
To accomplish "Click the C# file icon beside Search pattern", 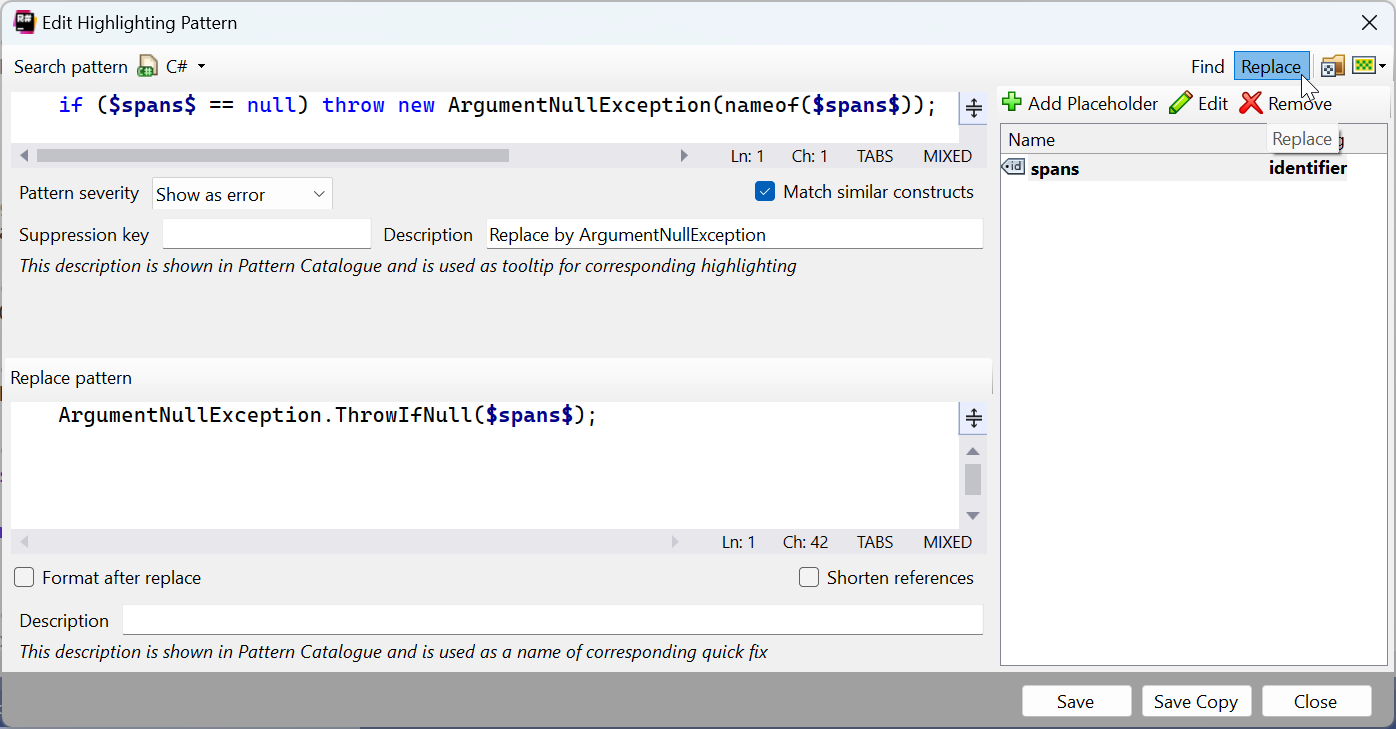I will pos(147,66).
